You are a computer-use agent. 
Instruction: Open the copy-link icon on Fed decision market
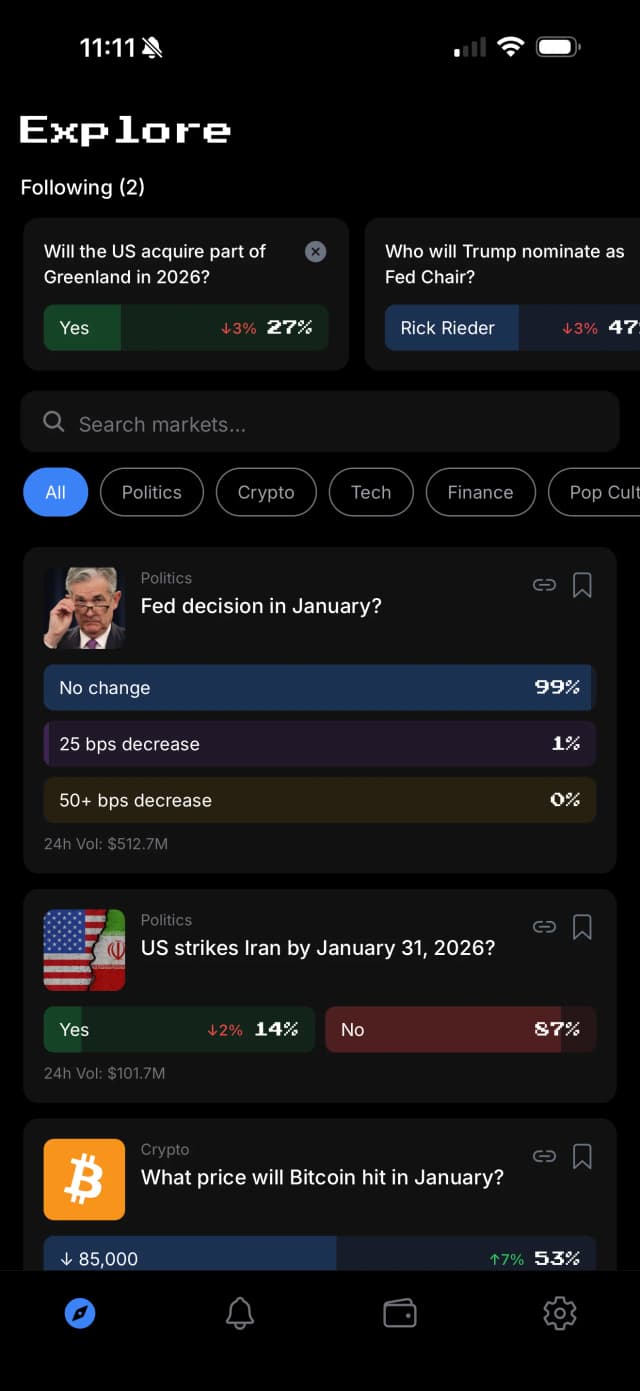[x=544, y=585]
